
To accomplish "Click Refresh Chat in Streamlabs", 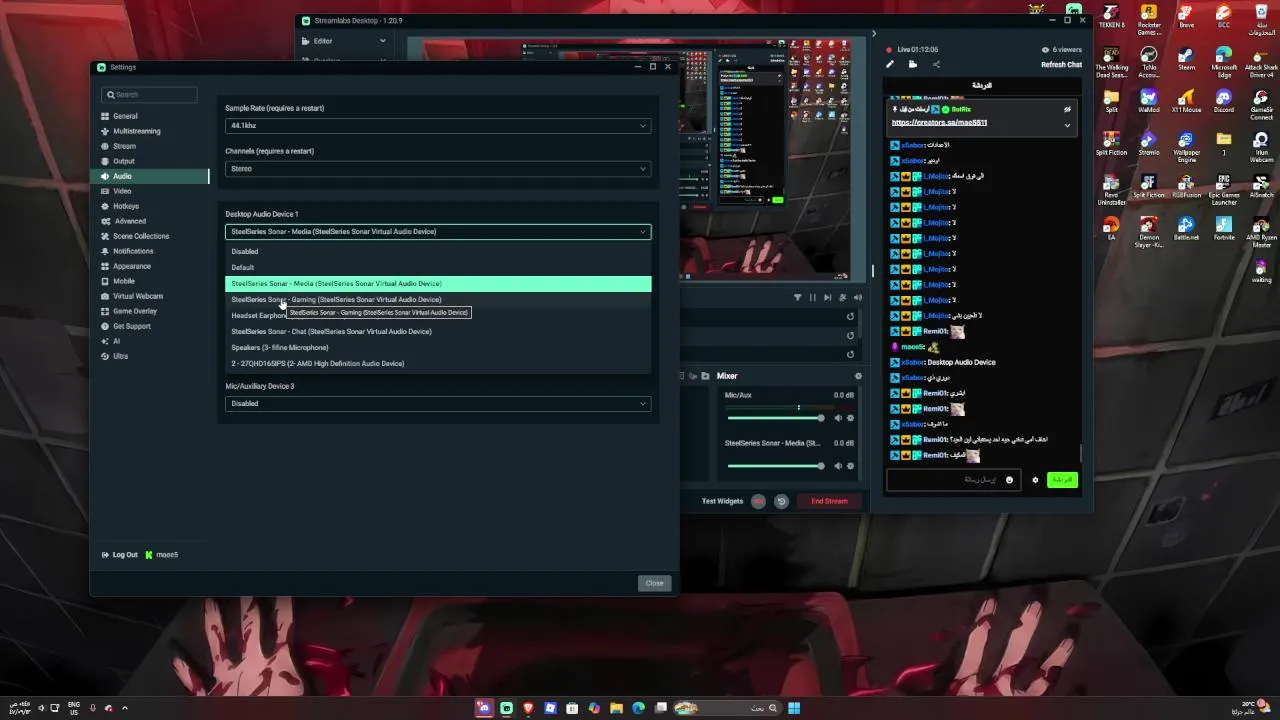I will (1061, 65).
